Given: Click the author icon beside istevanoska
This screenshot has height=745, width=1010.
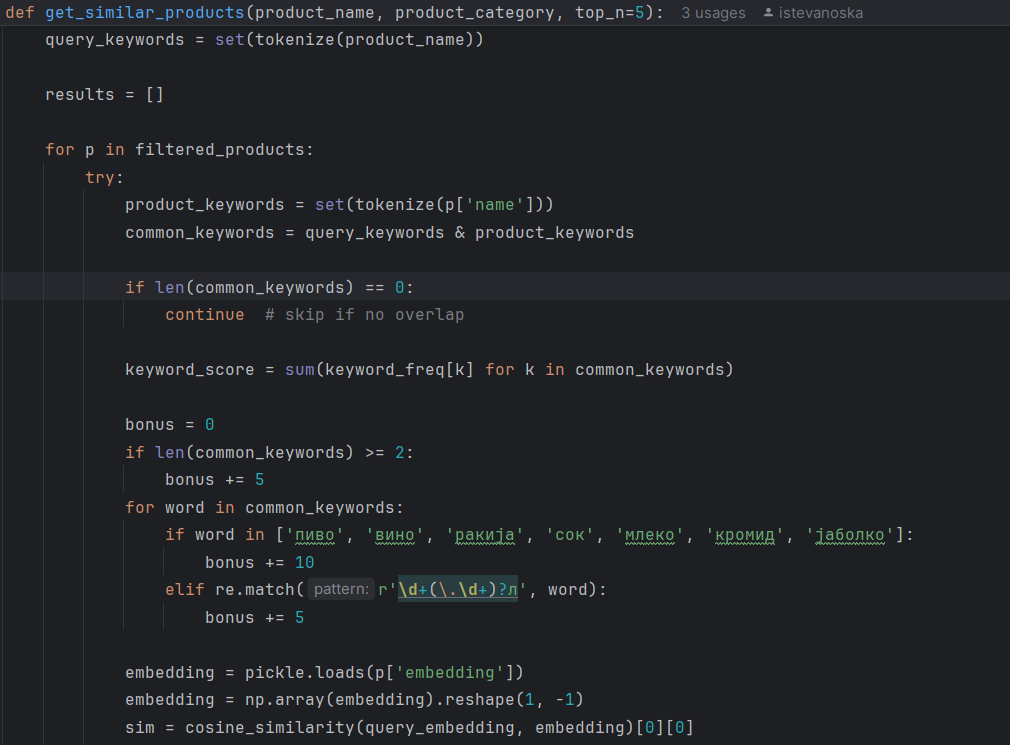Looking at the screenshot, I should [x=767, y=13].
